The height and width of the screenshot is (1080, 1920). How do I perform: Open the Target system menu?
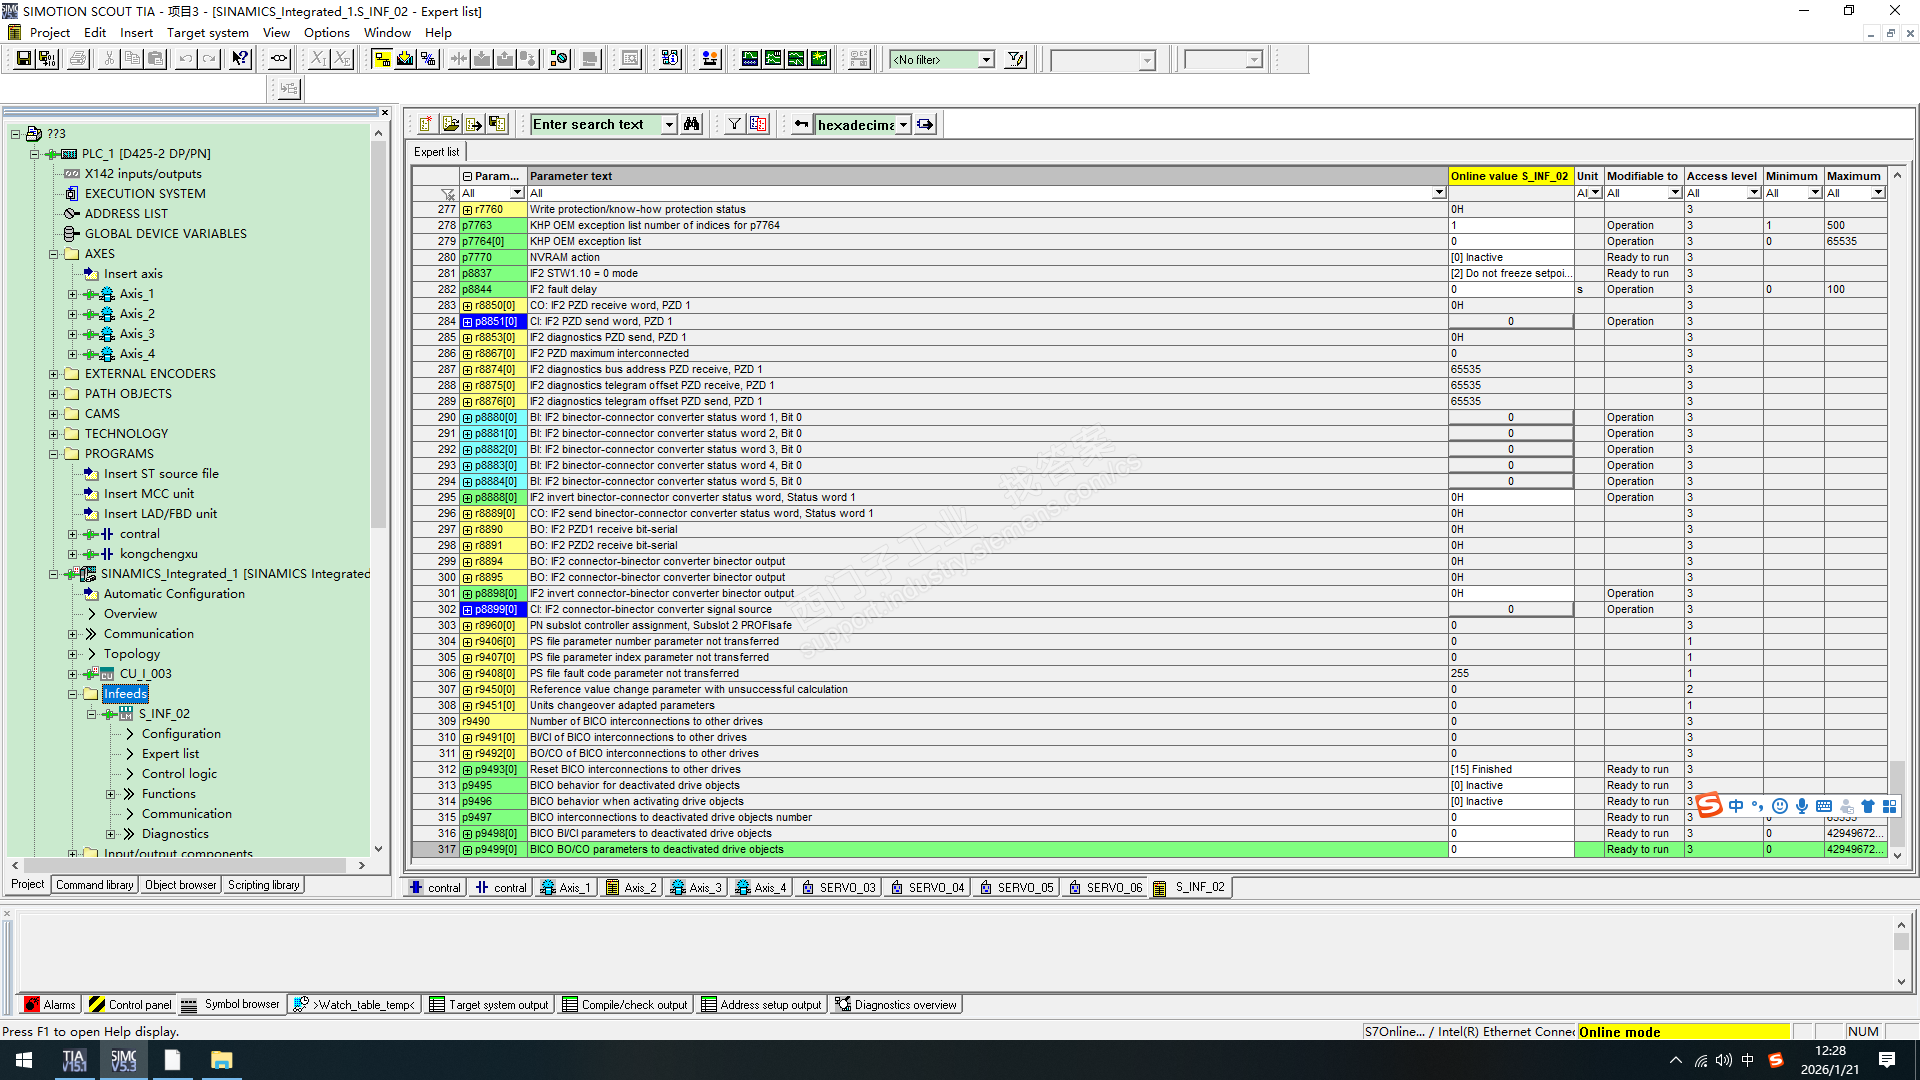coord(207,32)
